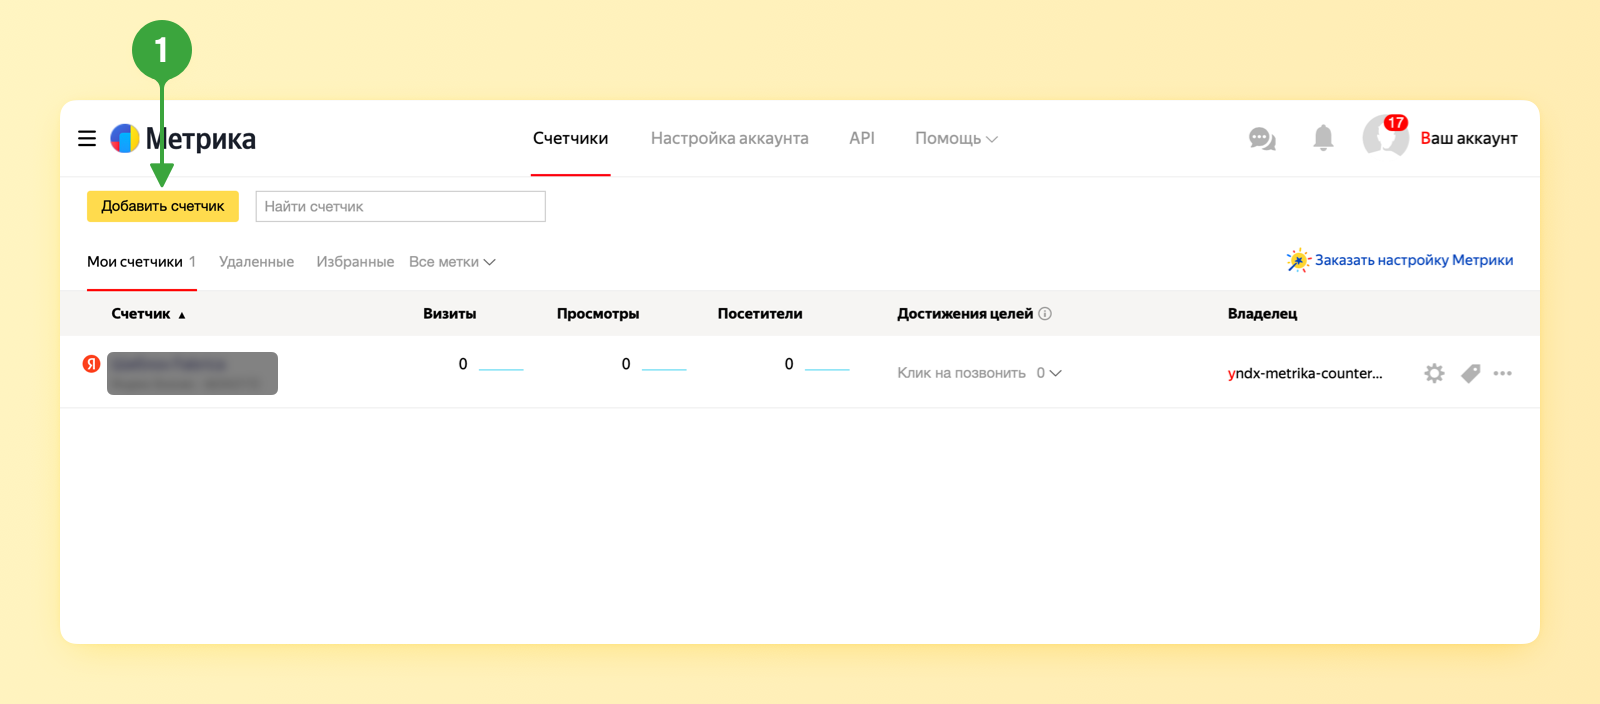Click Заказать настройку Метрики link
The height and width of the screenshot is (704, 1600).
(1413, 260)
